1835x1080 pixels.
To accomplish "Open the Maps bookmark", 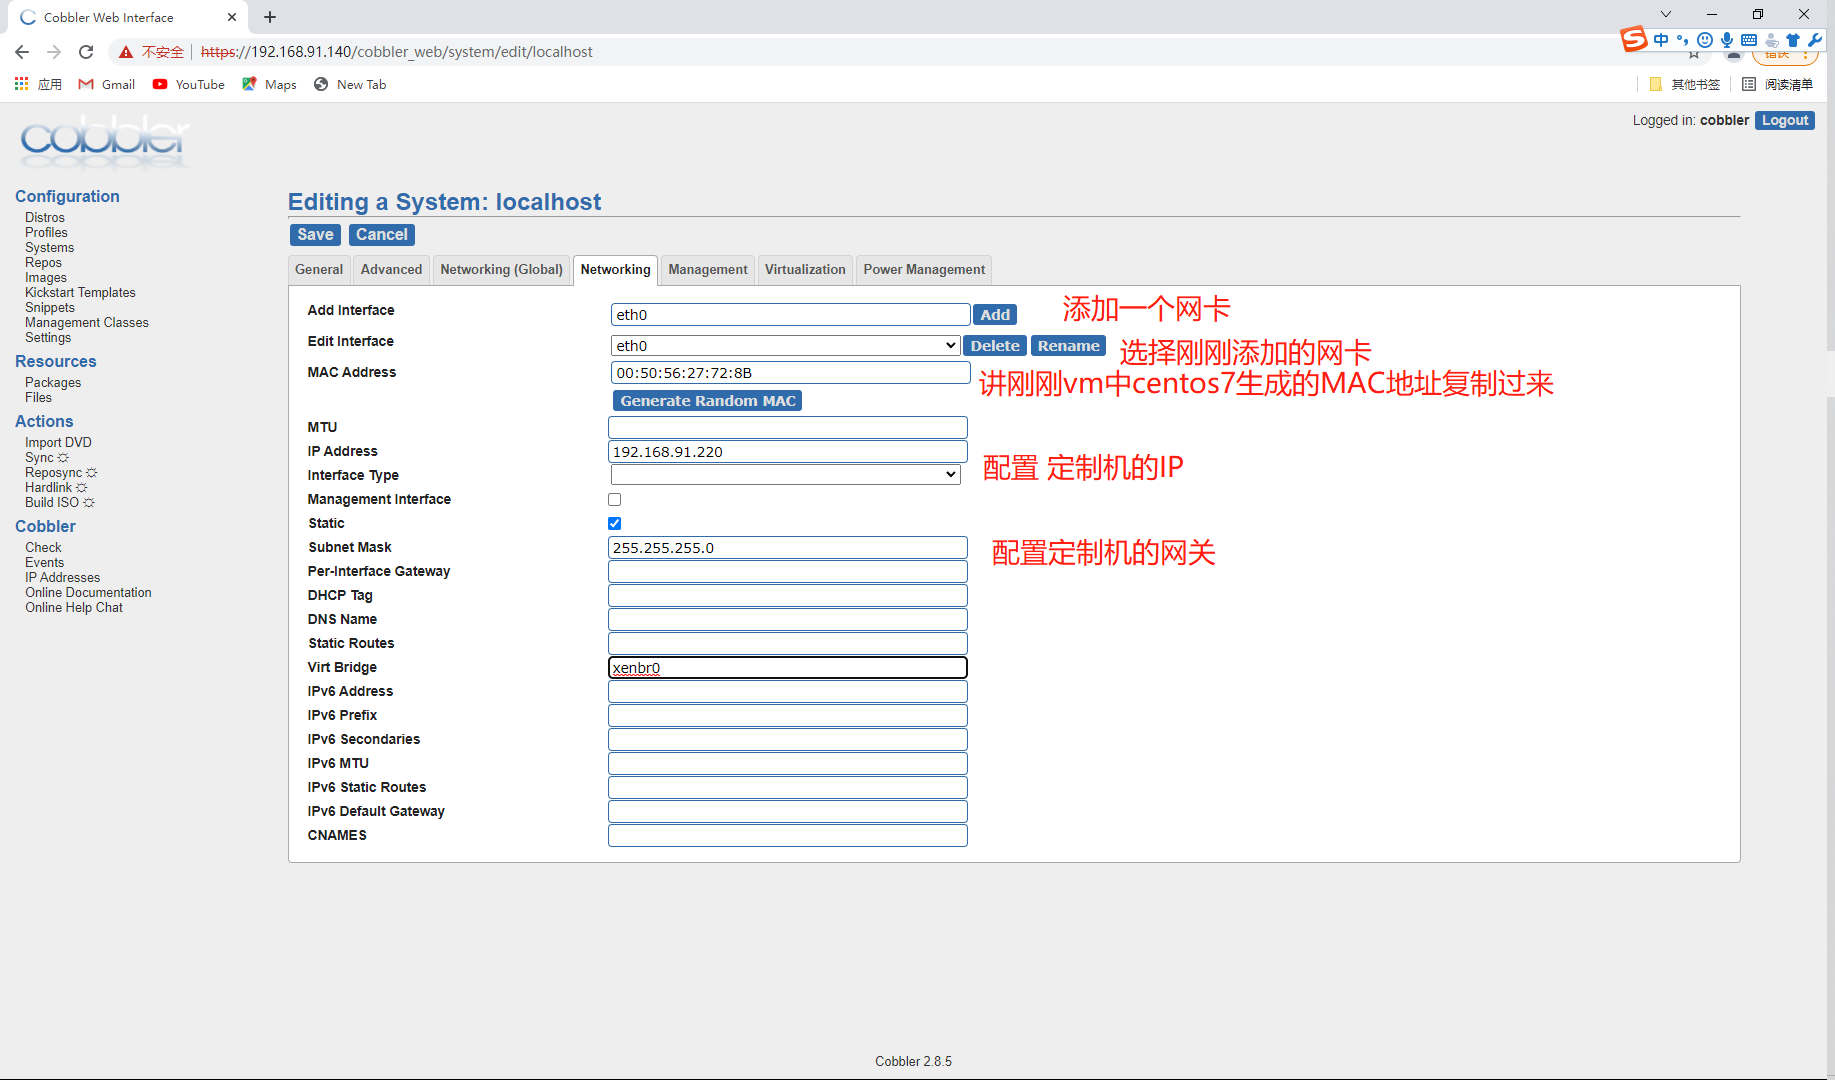I will click(x=269, y=84).
